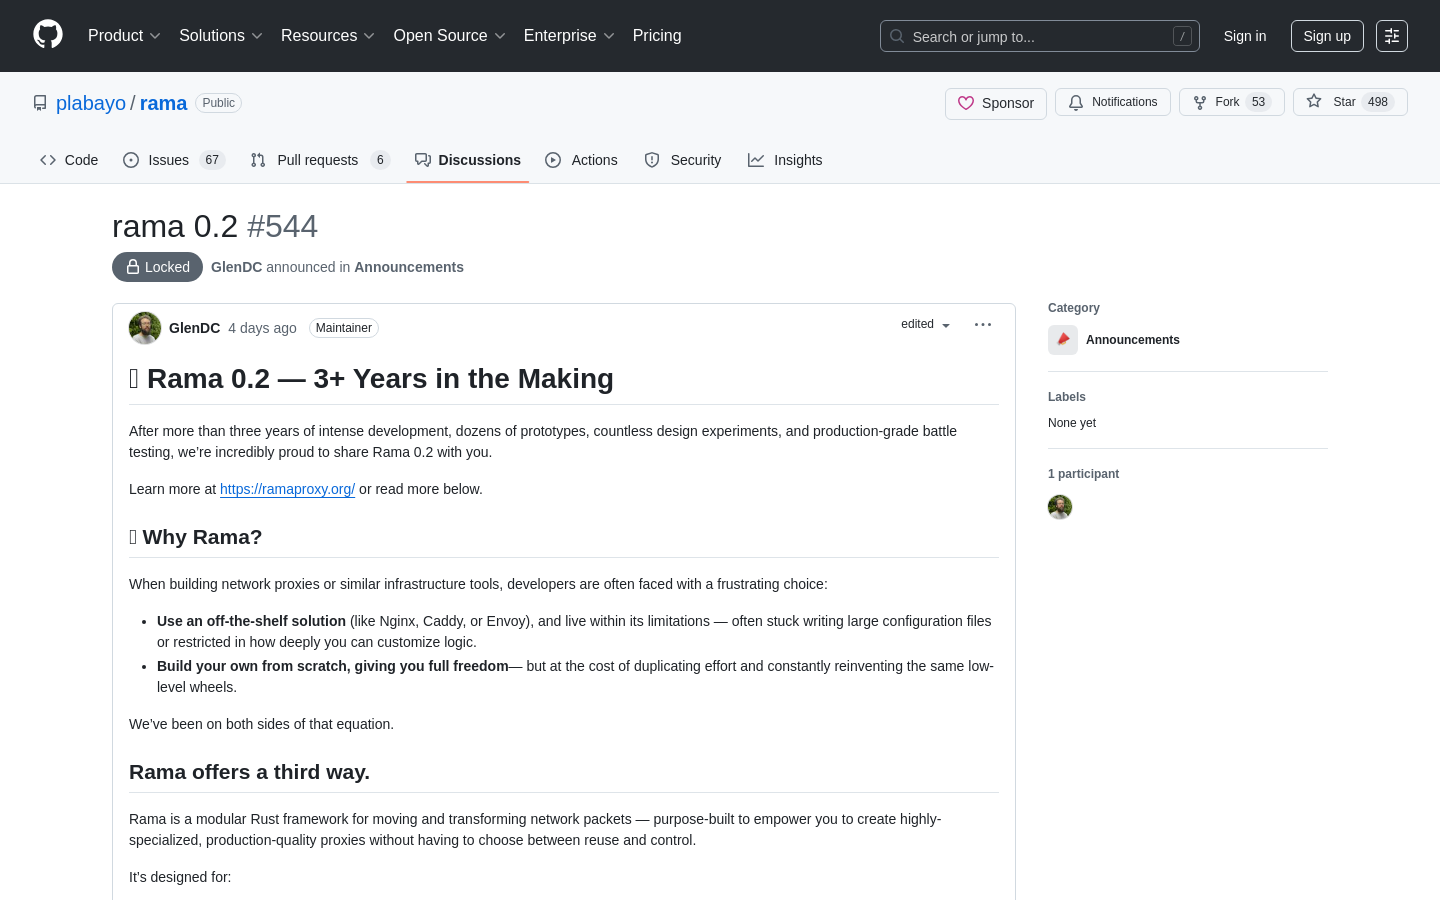
Task: Click the search magnifier icon
Action: tap(897, 36)
